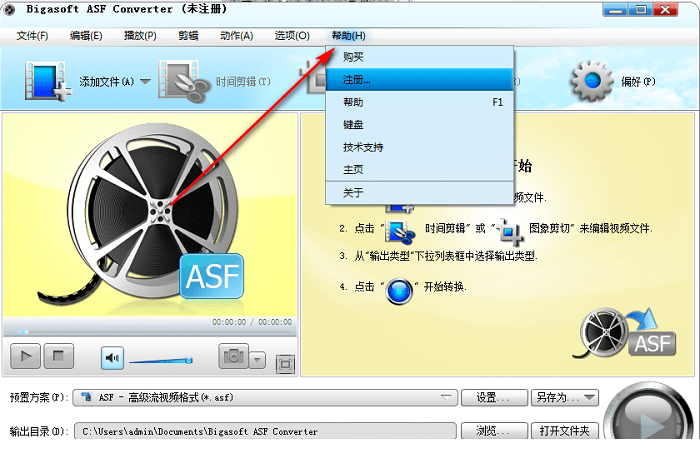Viewport: 700px width, 456px height.
Task: Click the crop icon in instructions step 2
Action: [x=510, y=231]
